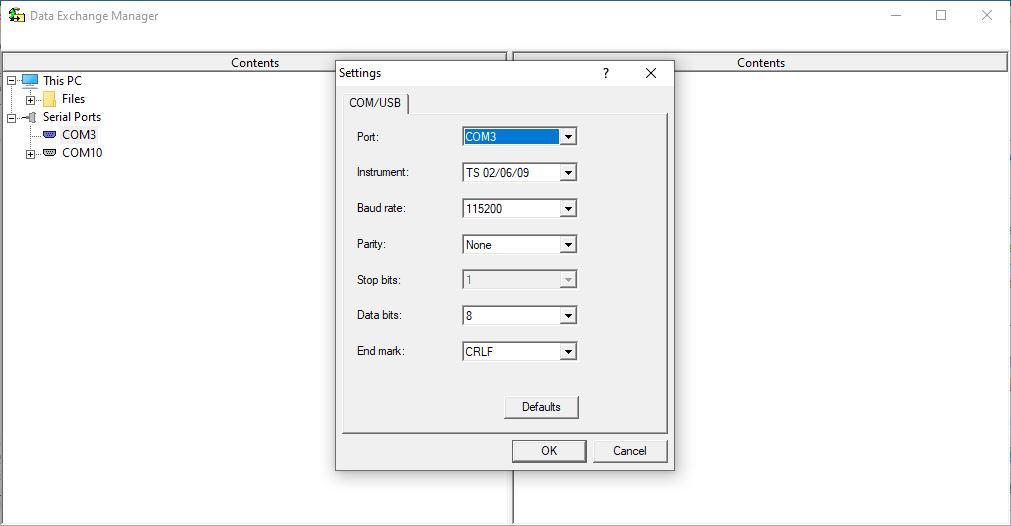
Task: Collapse the This PC tree node
Action: click(12, 81)
